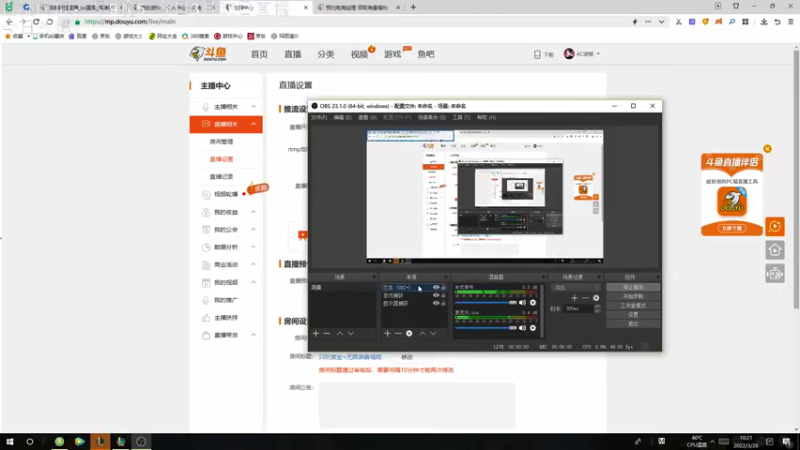Remove the selected scene with the minus icon
800x450 pixels.
point(327,333)
